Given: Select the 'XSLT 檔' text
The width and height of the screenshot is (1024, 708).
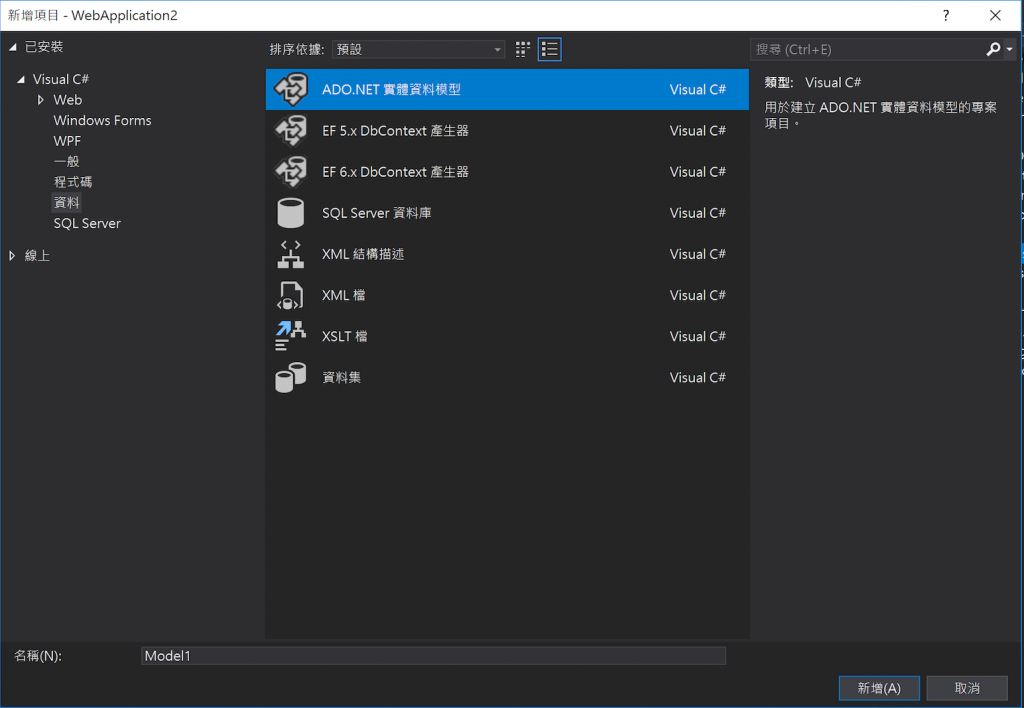Looking at the screenshot, I should pyautogui.click(x=345, y=336).
